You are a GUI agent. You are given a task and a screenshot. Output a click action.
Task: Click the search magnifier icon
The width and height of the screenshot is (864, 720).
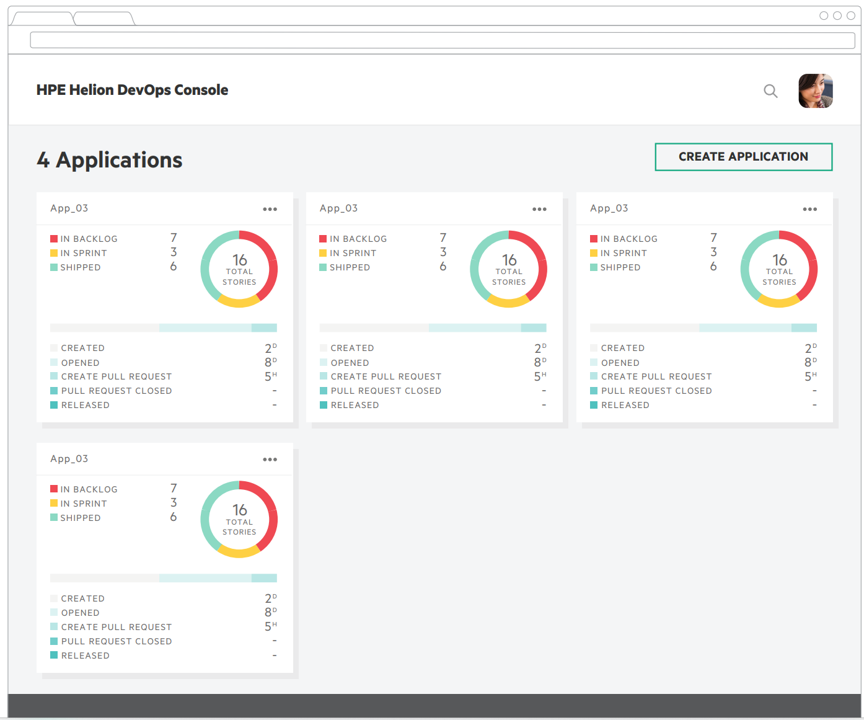click(770, 91)
